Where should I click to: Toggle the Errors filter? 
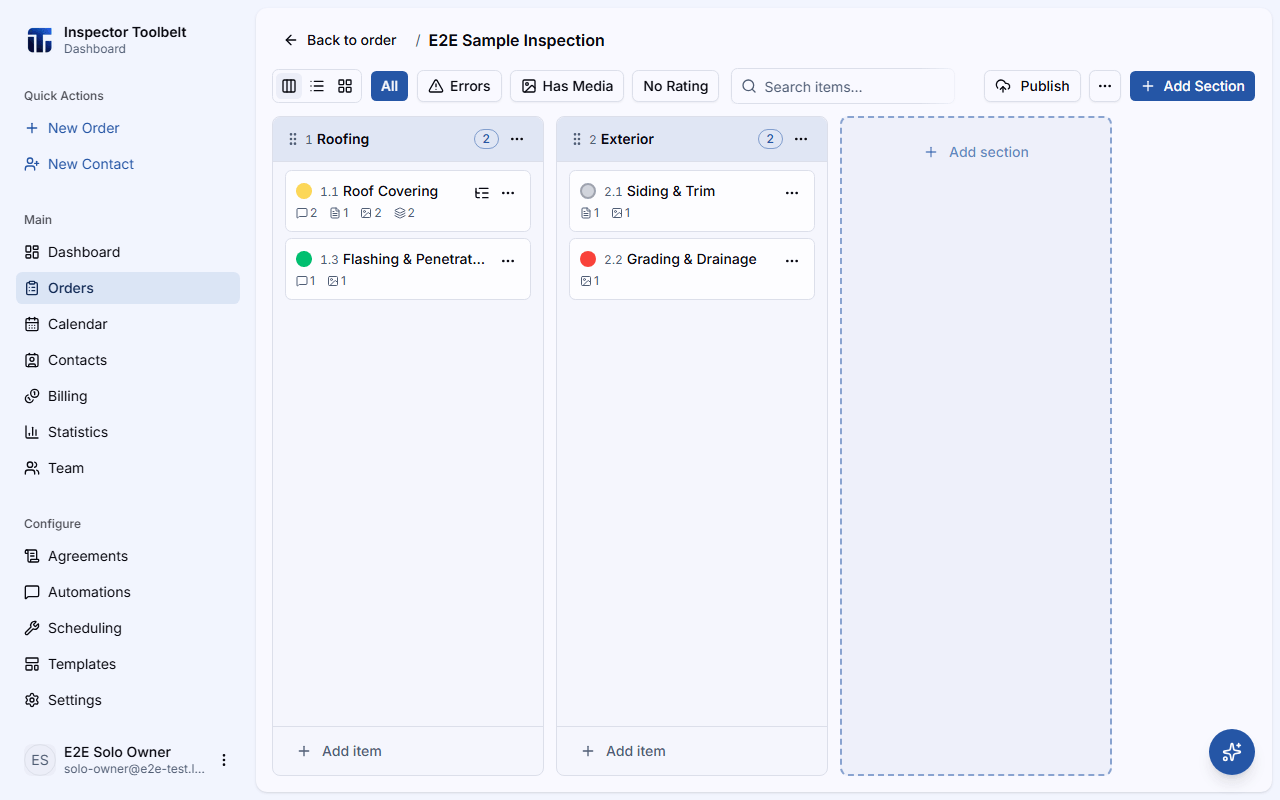pos(459,86)
